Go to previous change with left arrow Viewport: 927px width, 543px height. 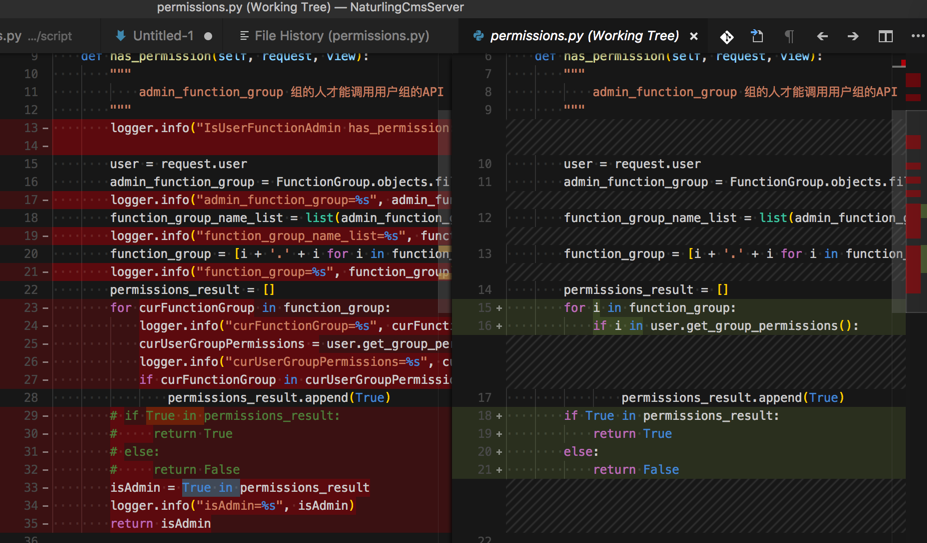tap(822, 37)
